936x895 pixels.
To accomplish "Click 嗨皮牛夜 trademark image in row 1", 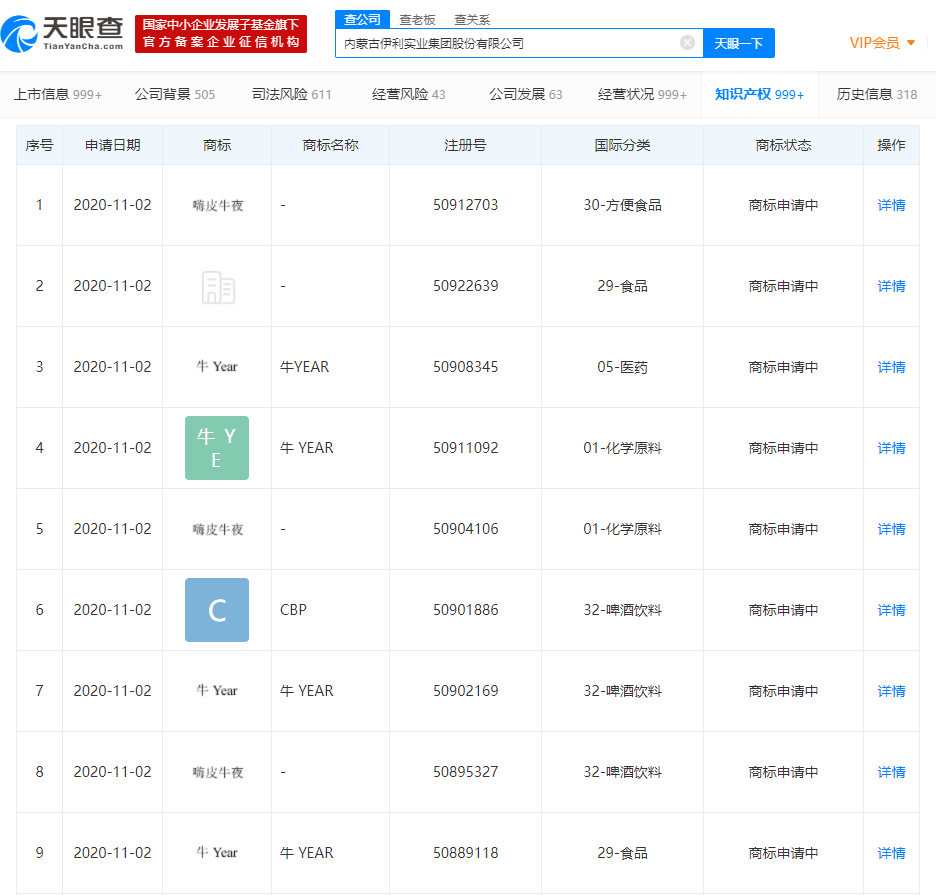I will (x=217, y=205).
